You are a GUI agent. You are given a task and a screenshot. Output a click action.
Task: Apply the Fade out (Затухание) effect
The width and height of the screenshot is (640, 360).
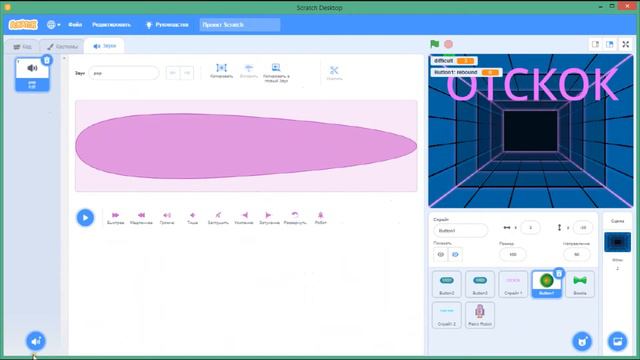tap(269, 218)
